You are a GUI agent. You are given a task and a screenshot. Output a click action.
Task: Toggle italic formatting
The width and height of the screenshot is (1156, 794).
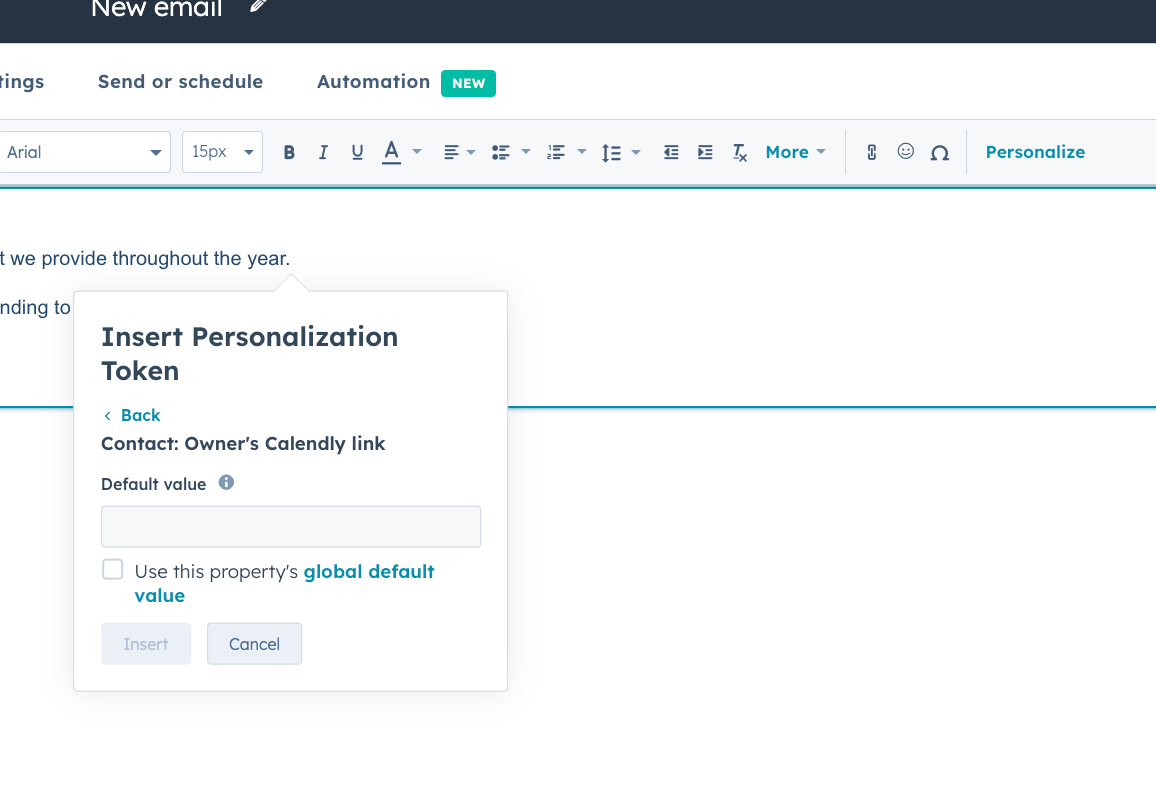pos(323,153)
